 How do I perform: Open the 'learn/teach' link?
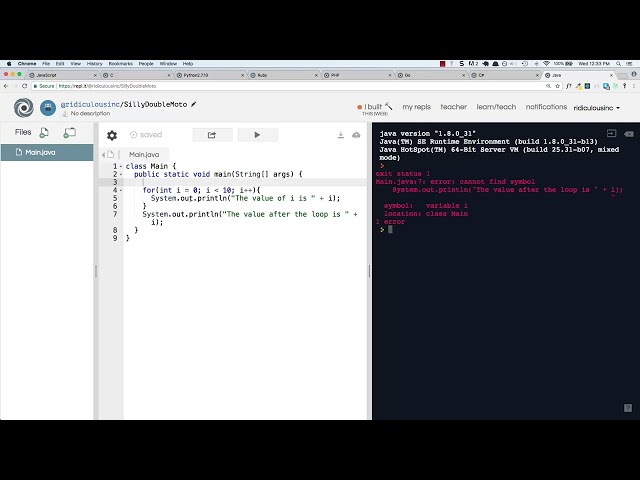pos(496,107)
